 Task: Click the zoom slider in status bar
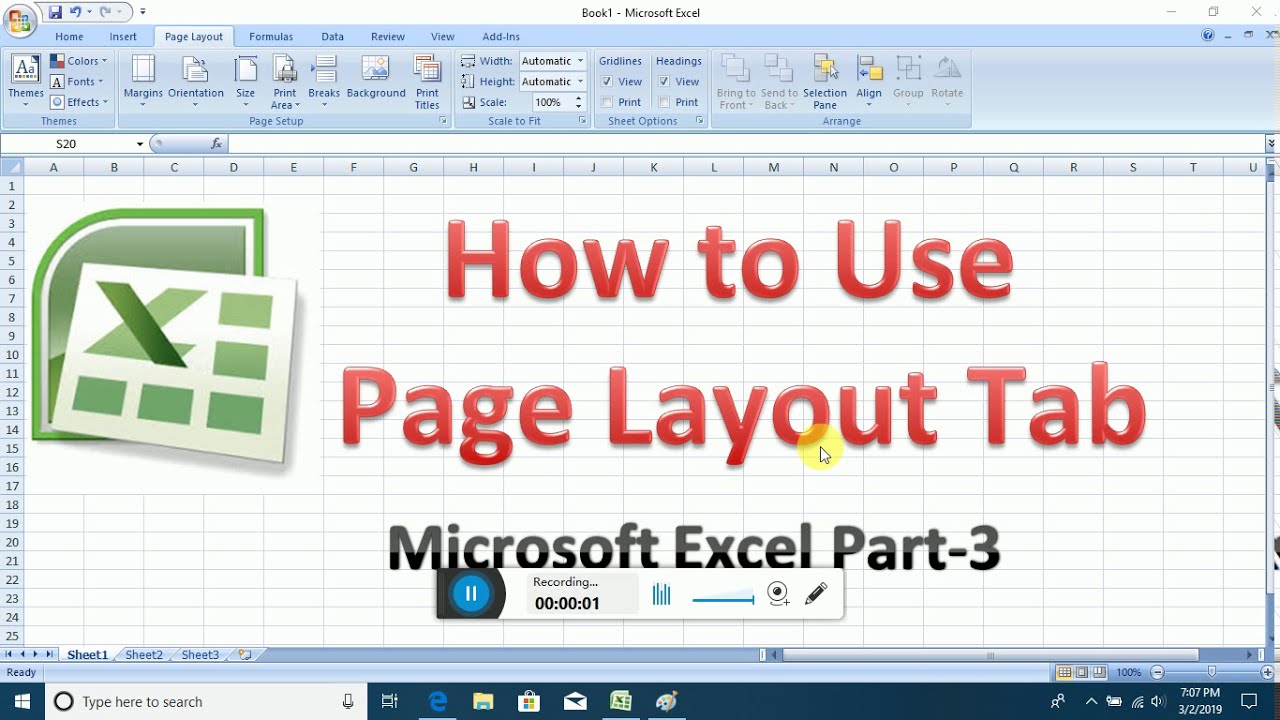[1213, 673]
